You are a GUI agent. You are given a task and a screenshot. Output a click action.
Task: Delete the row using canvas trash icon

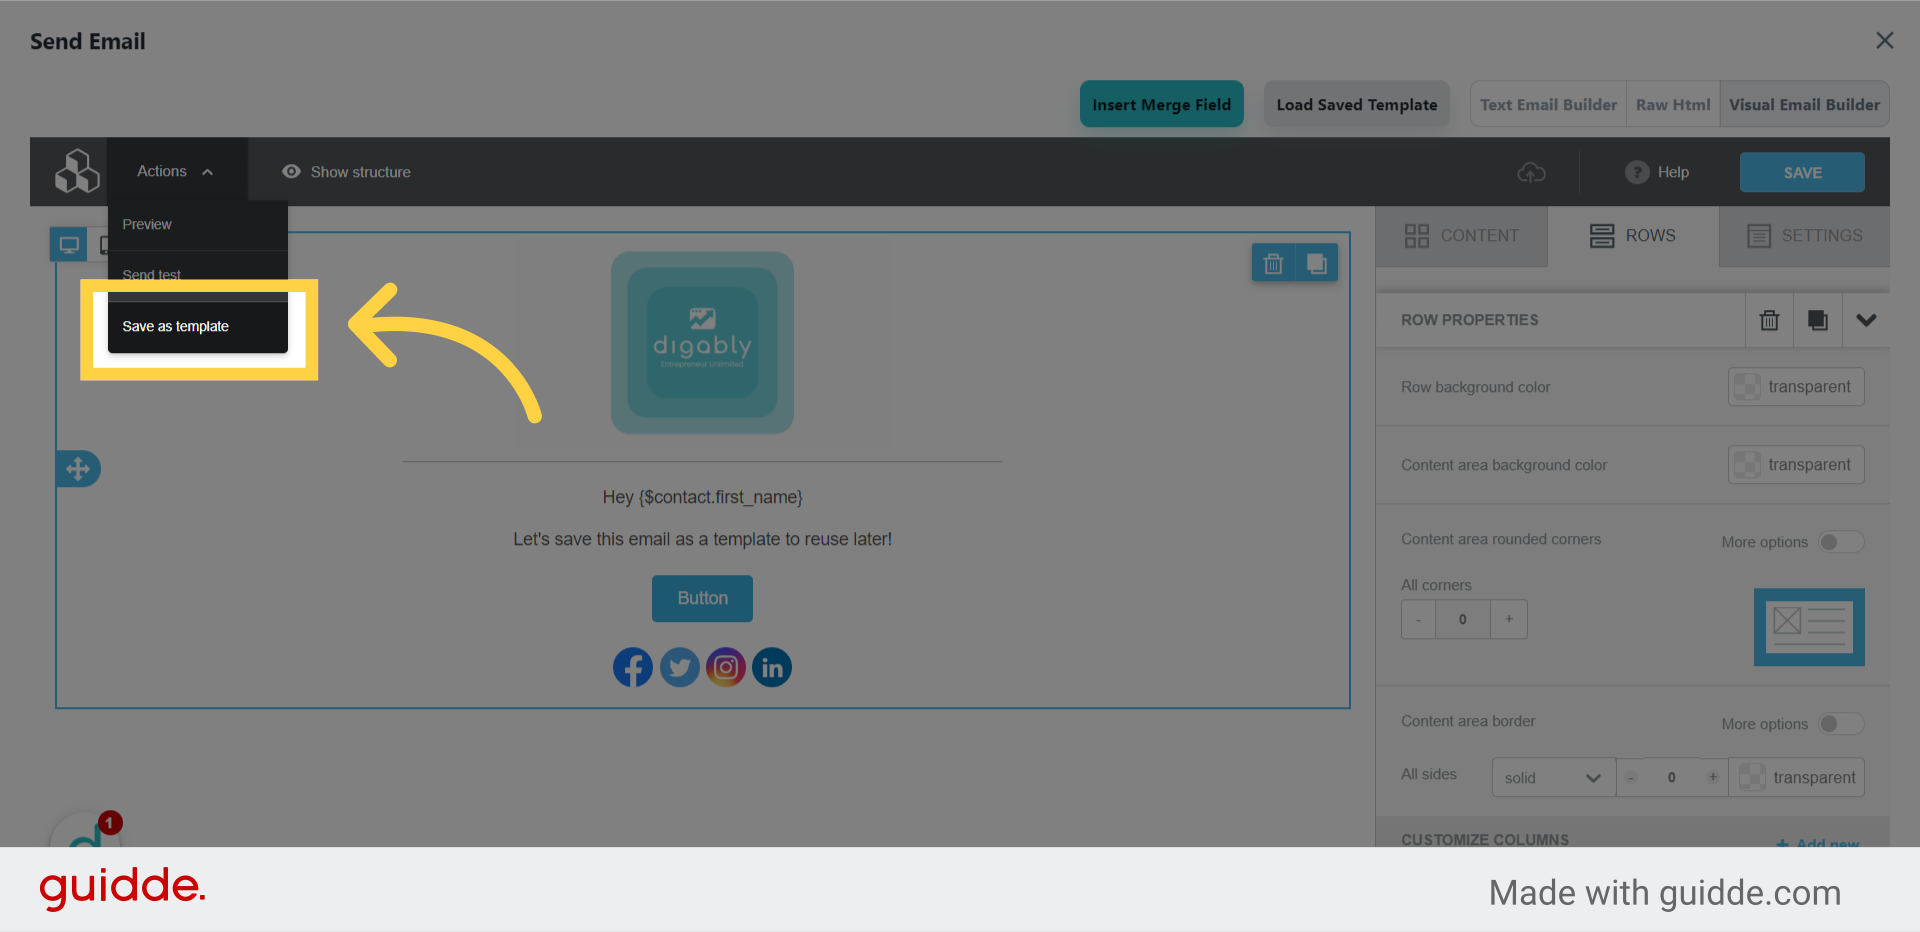tap(1273, 263)
